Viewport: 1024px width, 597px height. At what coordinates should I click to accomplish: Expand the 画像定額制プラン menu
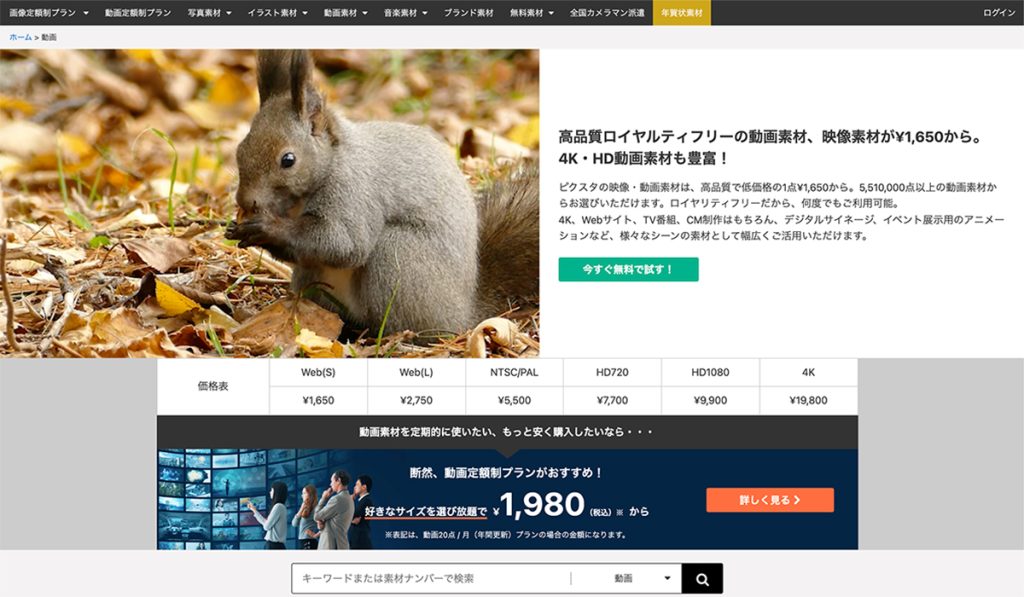(x=48, y=13)
